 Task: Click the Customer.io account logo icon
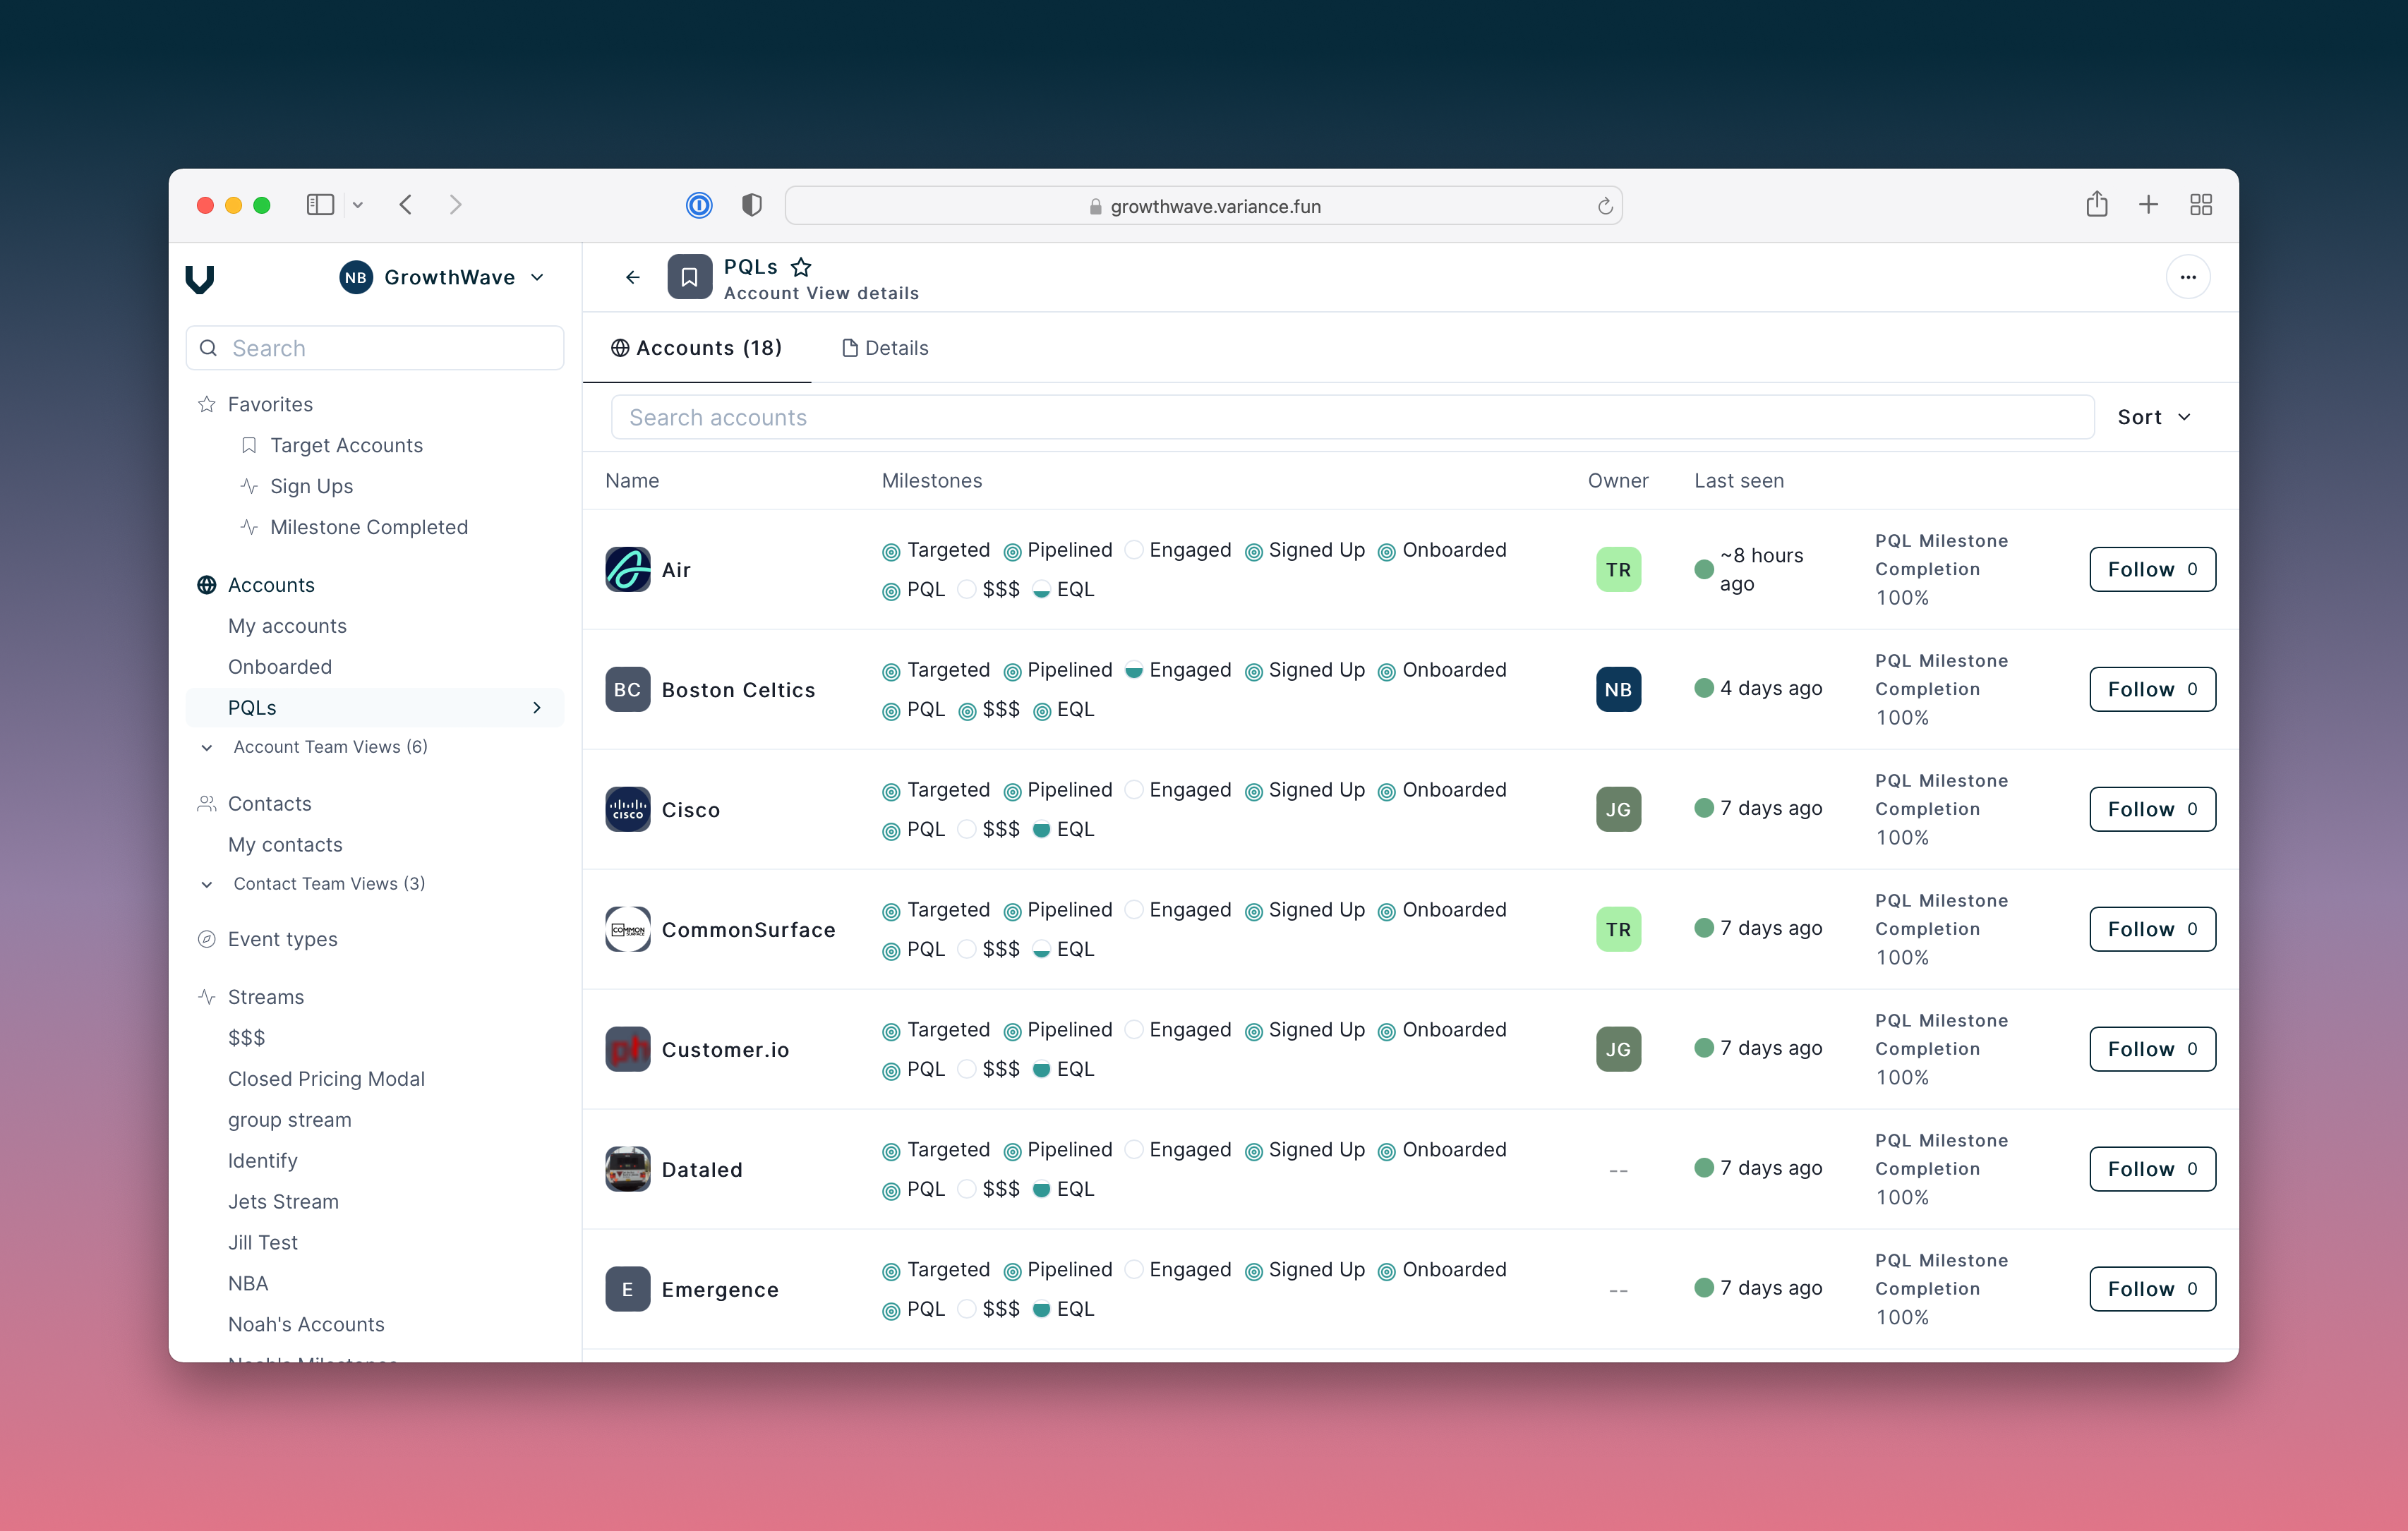627,1047
